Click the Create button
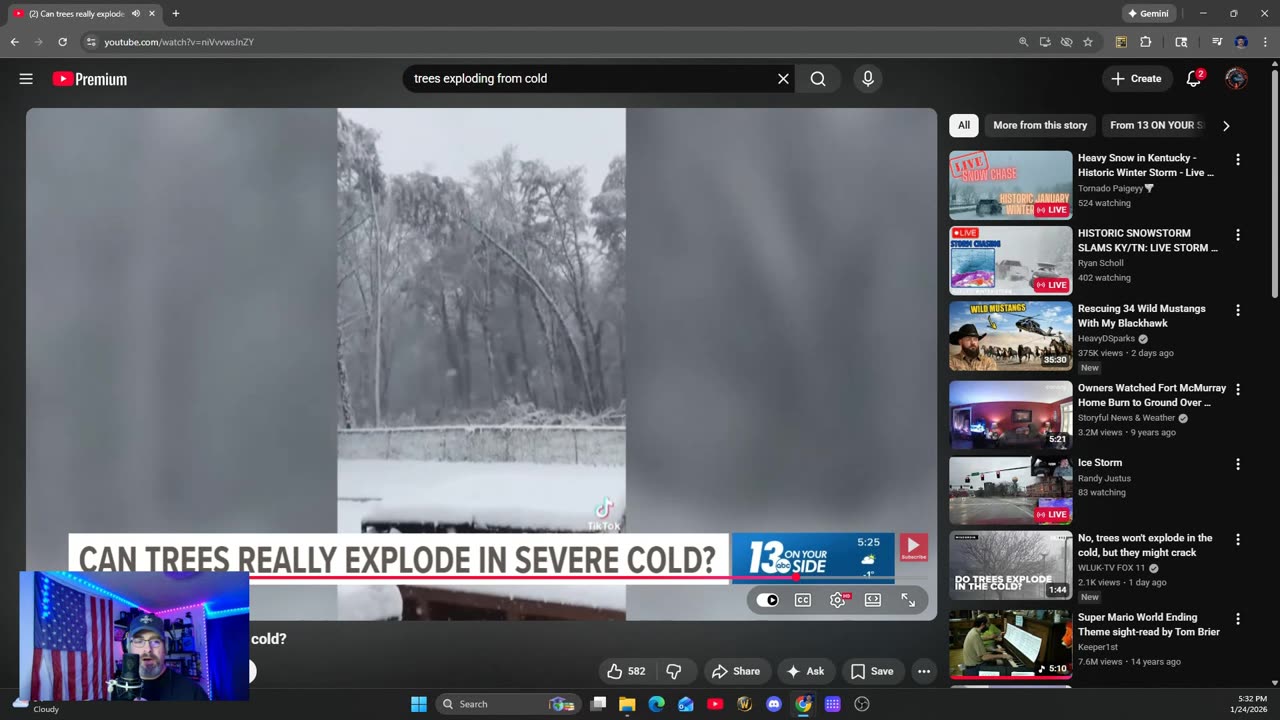The height and width of the screenshot is (720, 1280). pos(1137,79)
